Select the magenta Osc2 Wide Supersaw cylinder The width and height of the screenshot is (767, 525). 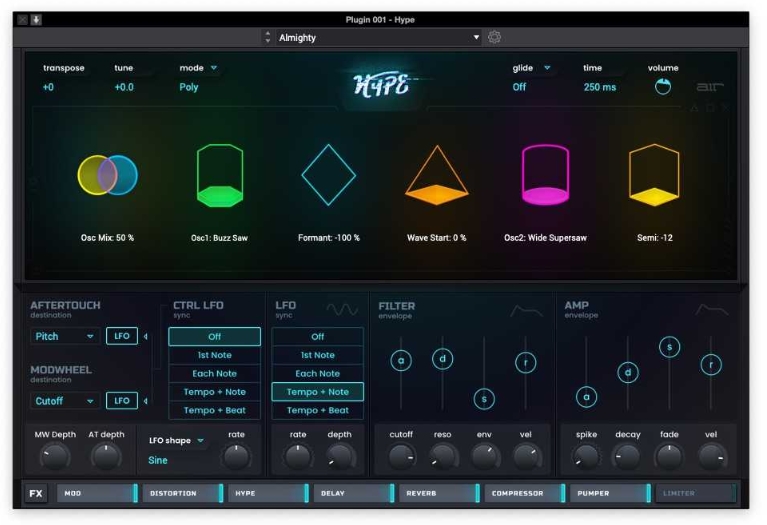tap(545, 174)
